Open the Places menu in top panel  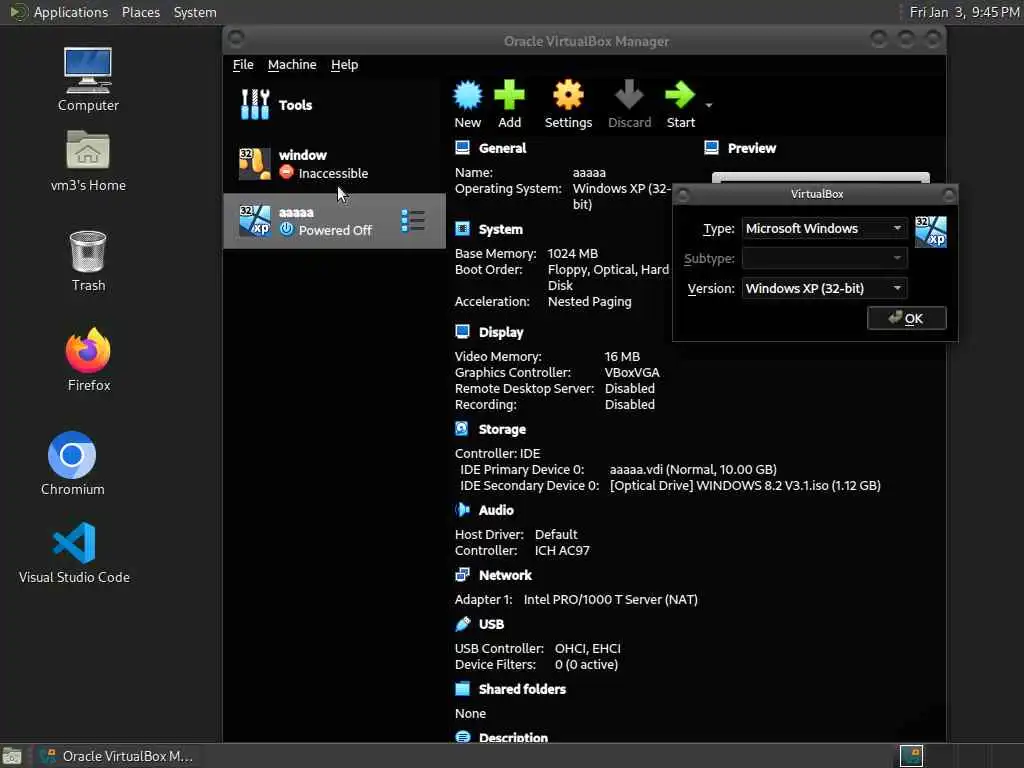tap(141, 12)
